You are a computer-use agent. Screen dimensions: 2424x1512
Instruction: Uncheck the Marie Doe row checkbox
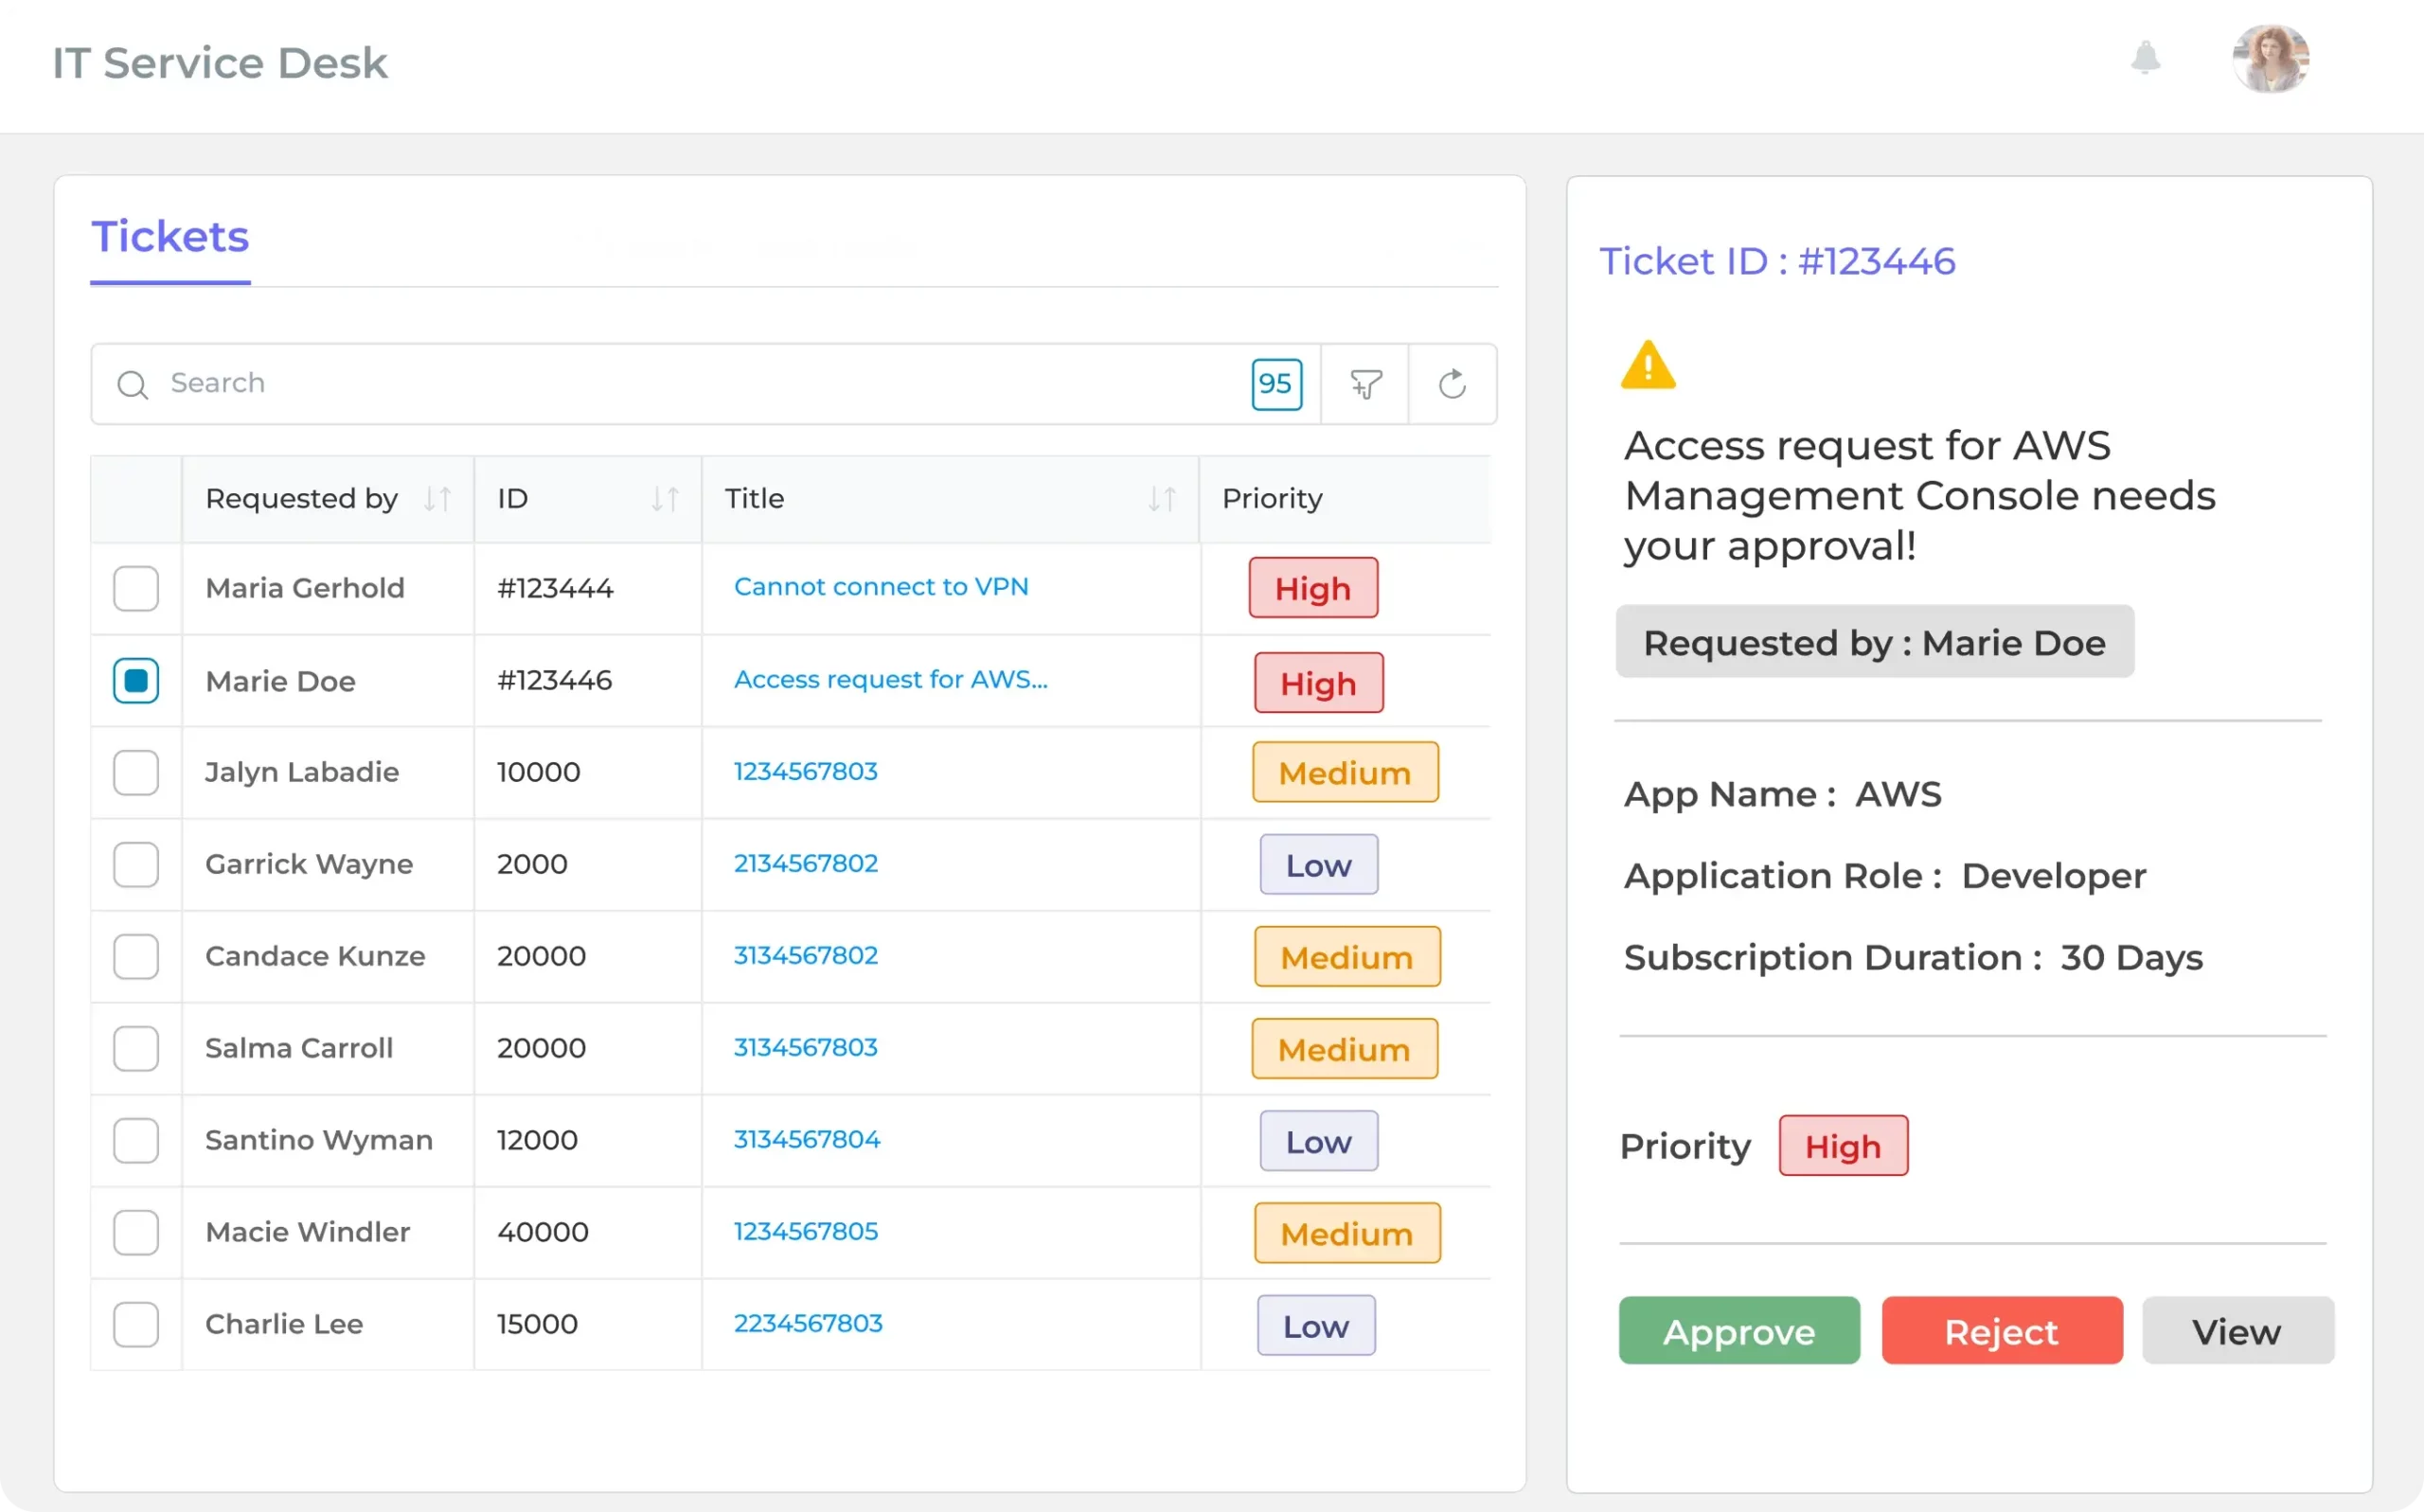[x=136, y=681]
